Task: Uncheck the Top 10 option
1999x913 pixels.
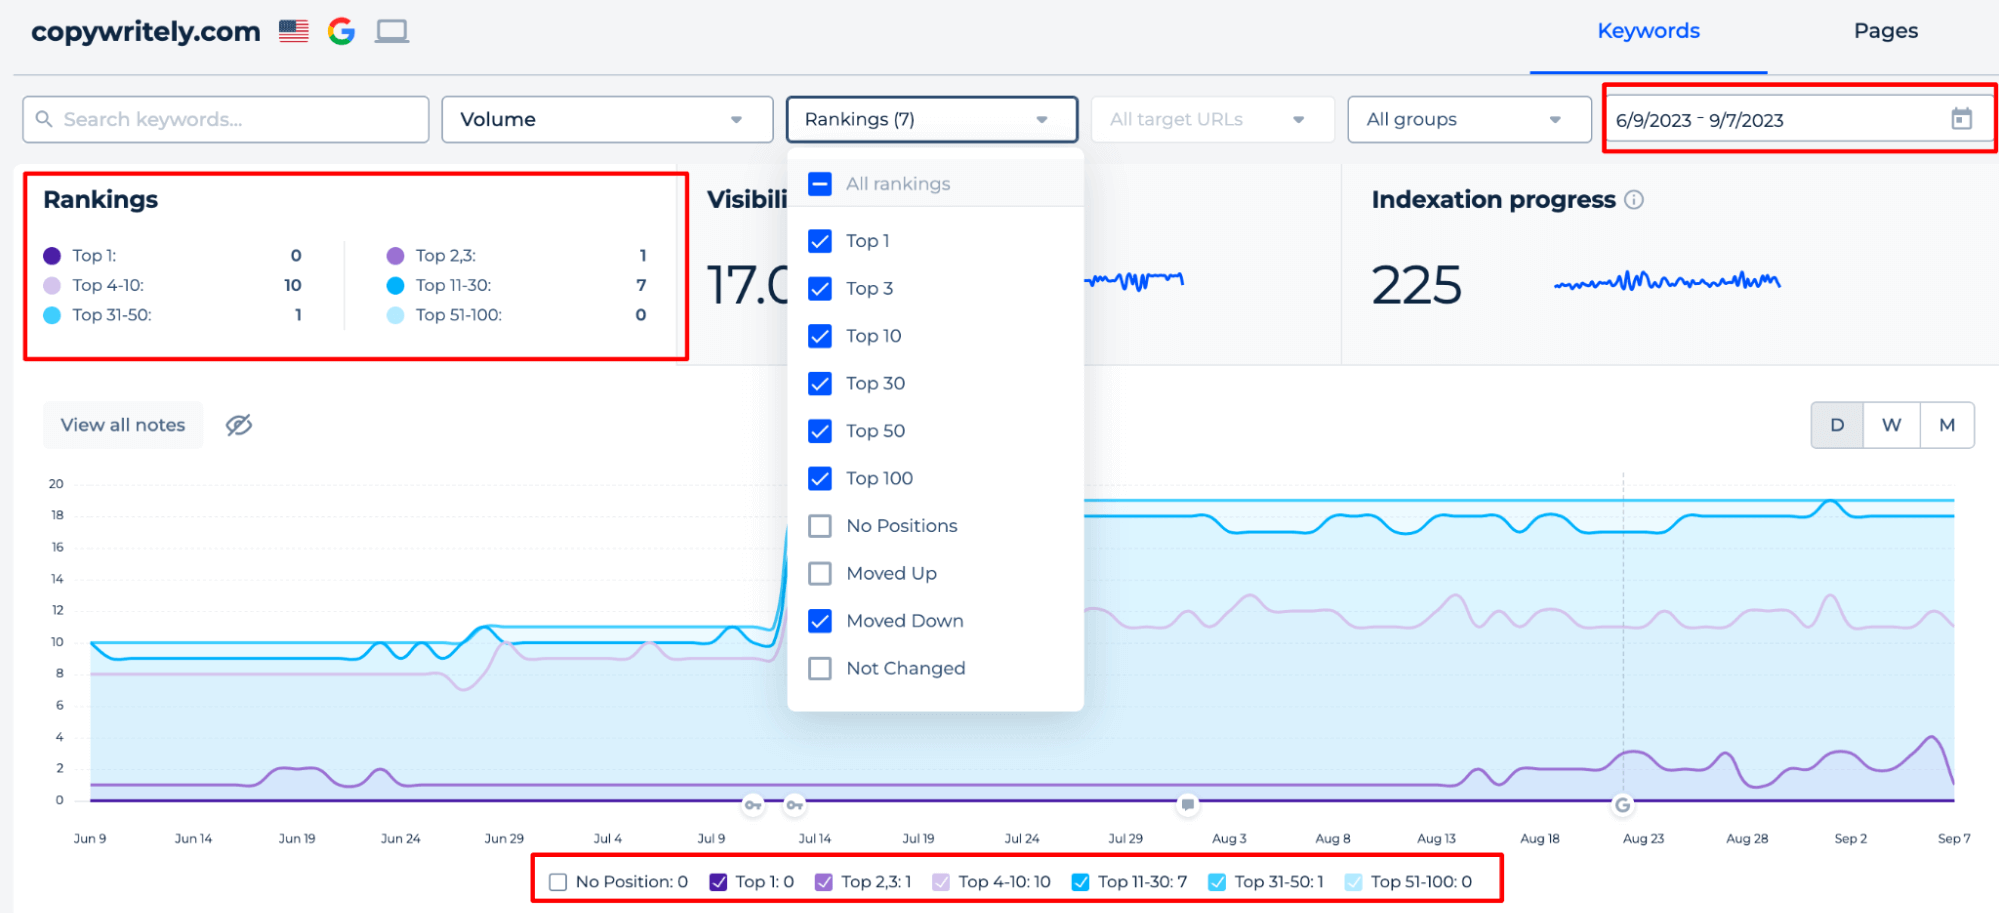Action: click(820, 336)
